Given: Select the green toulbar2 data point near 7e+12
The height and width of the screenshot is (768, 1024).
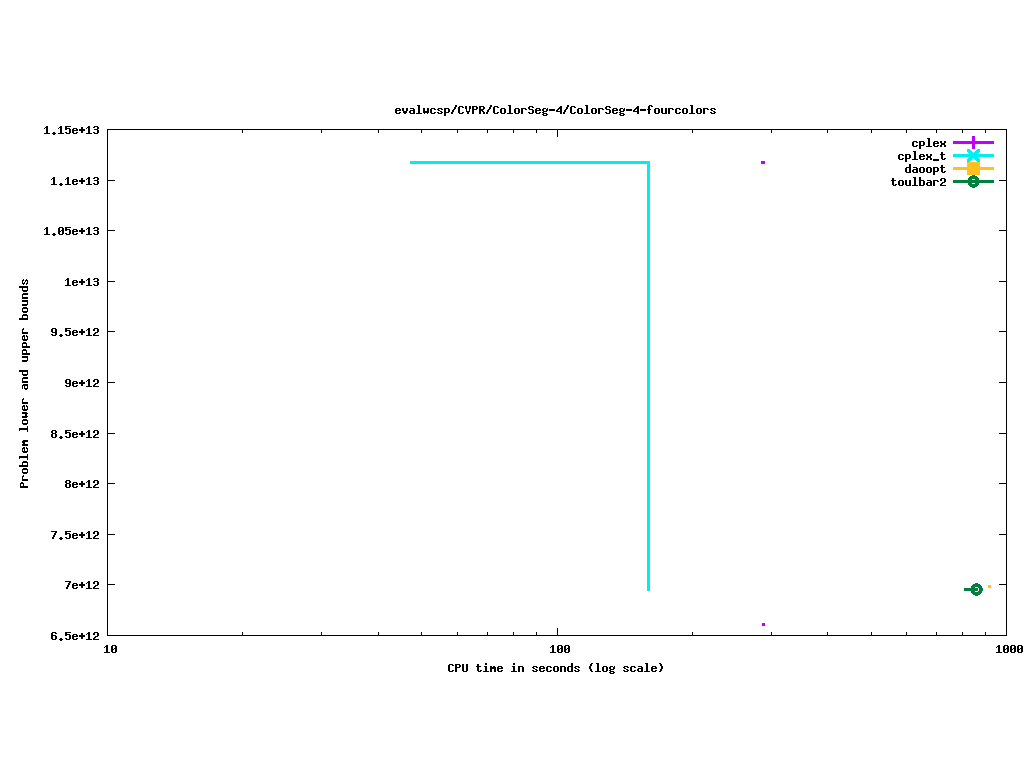Looking at the screenshot, I should (x=976, y=589).
